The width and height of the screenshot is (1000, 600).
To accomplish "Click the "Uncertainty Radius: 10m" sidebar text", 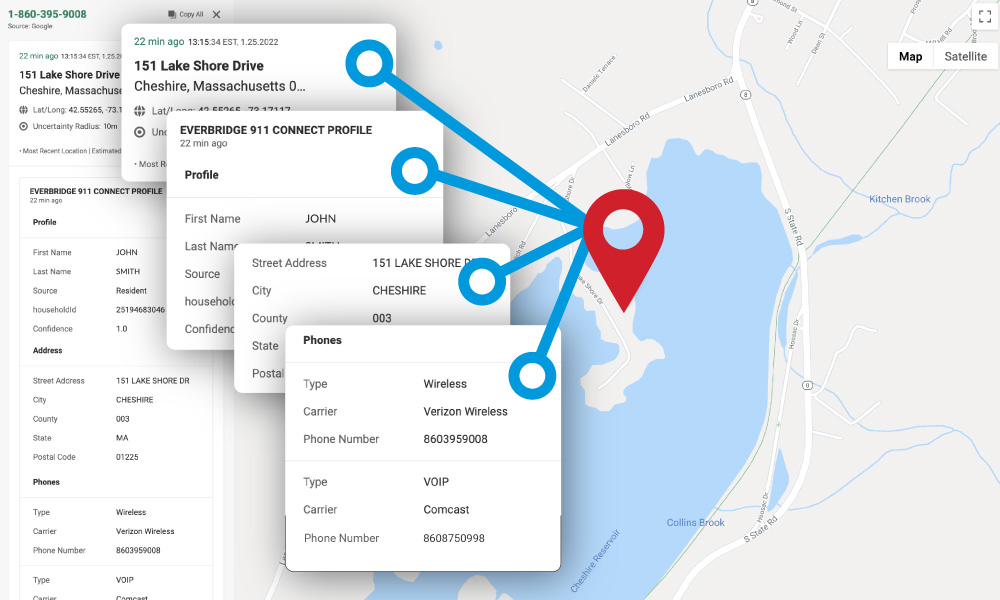I will click(x=75, y=126).
